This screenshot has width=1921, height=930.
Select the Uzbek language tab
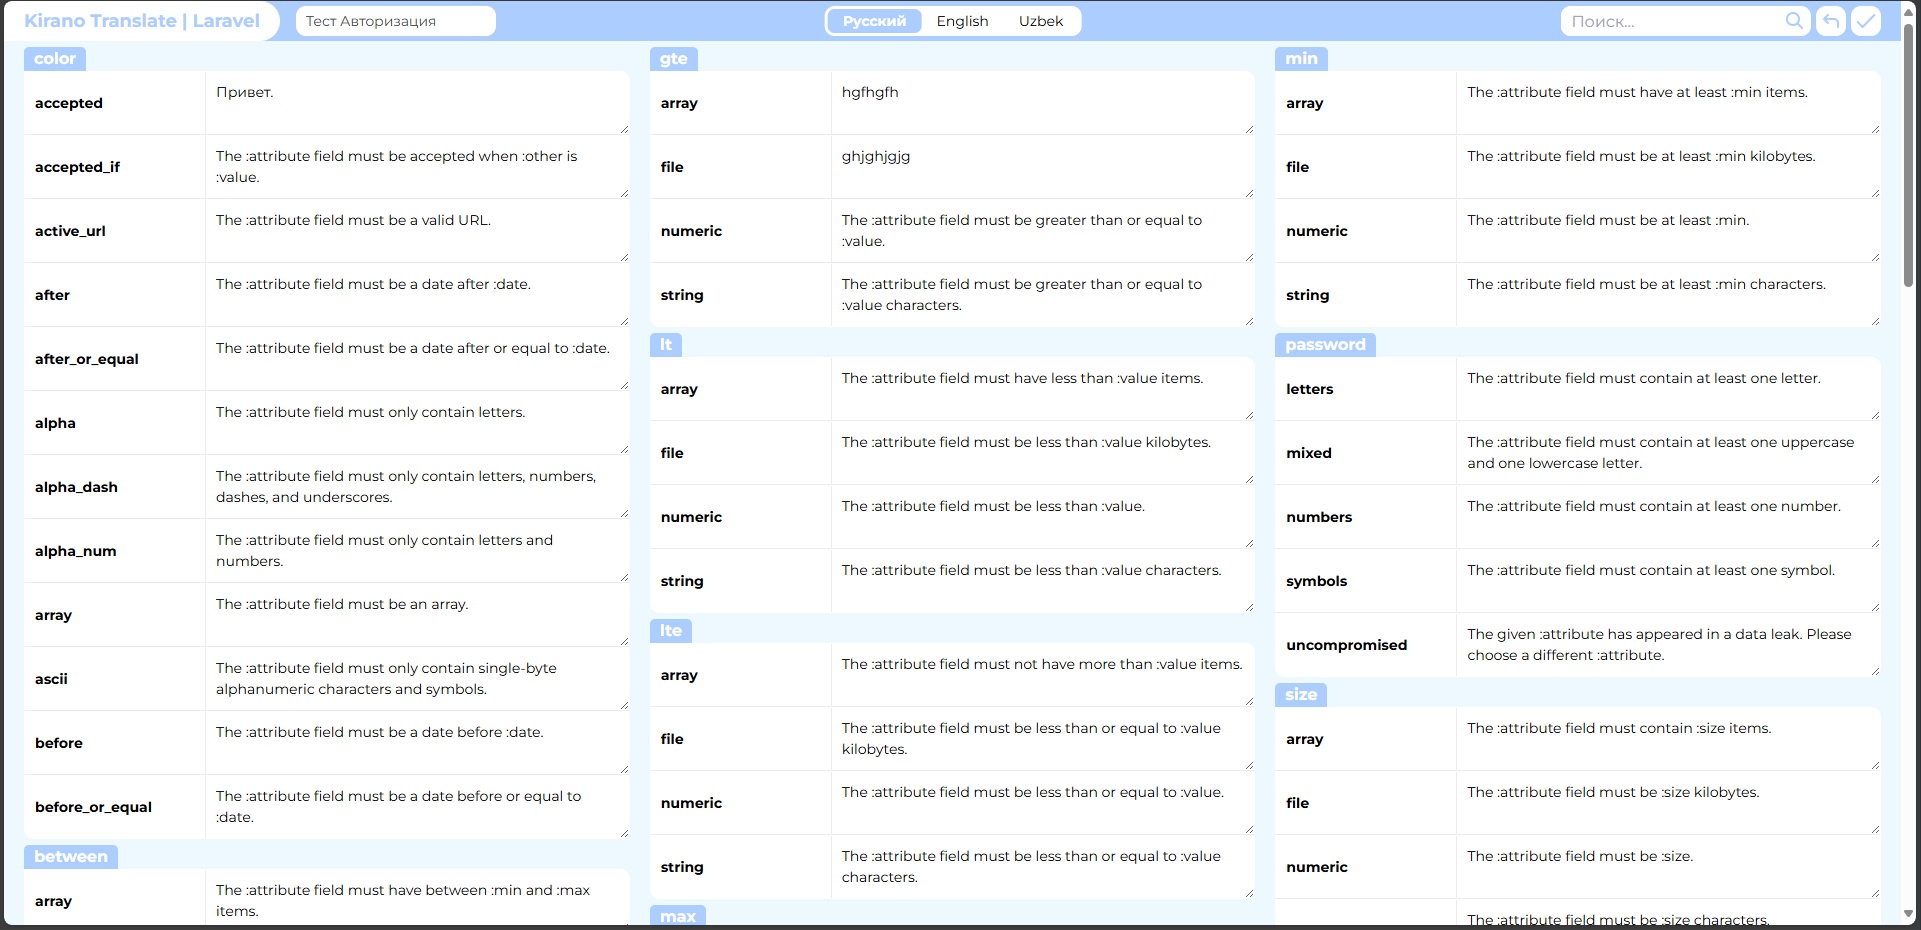1040,21
